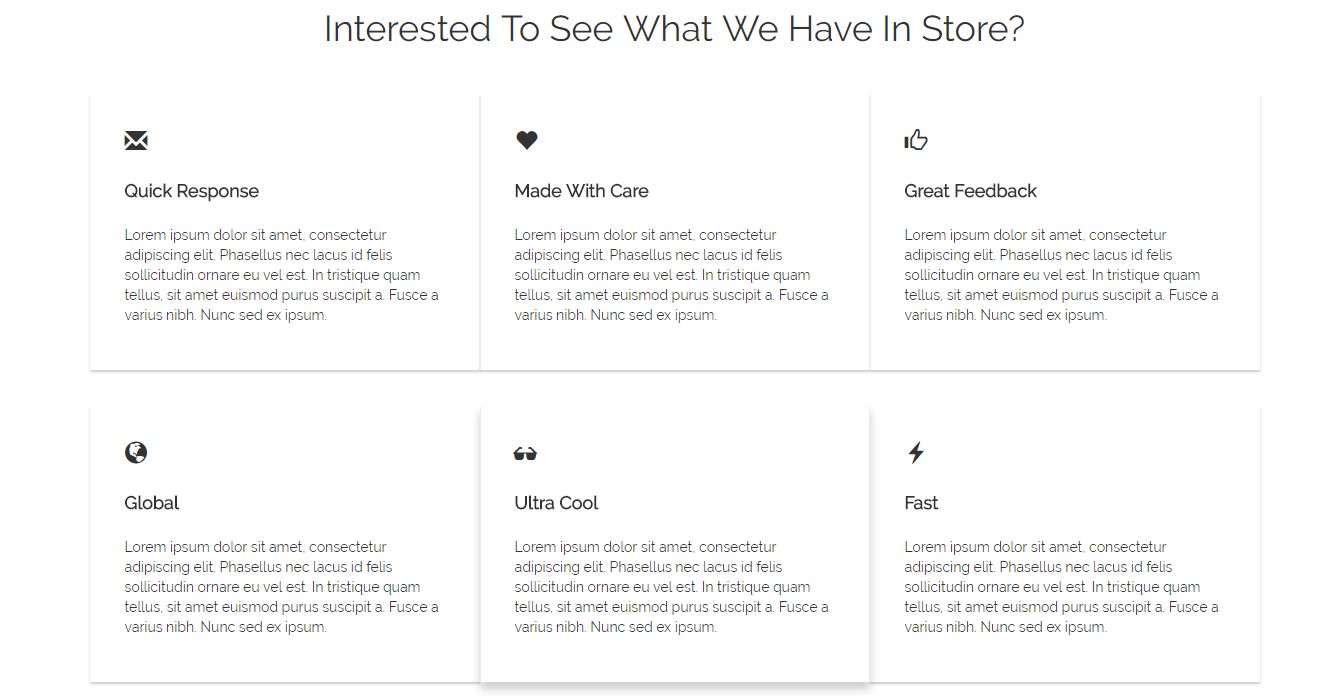
Task: Click the paragraph text in Fast card
Action: pos(1061,587)
